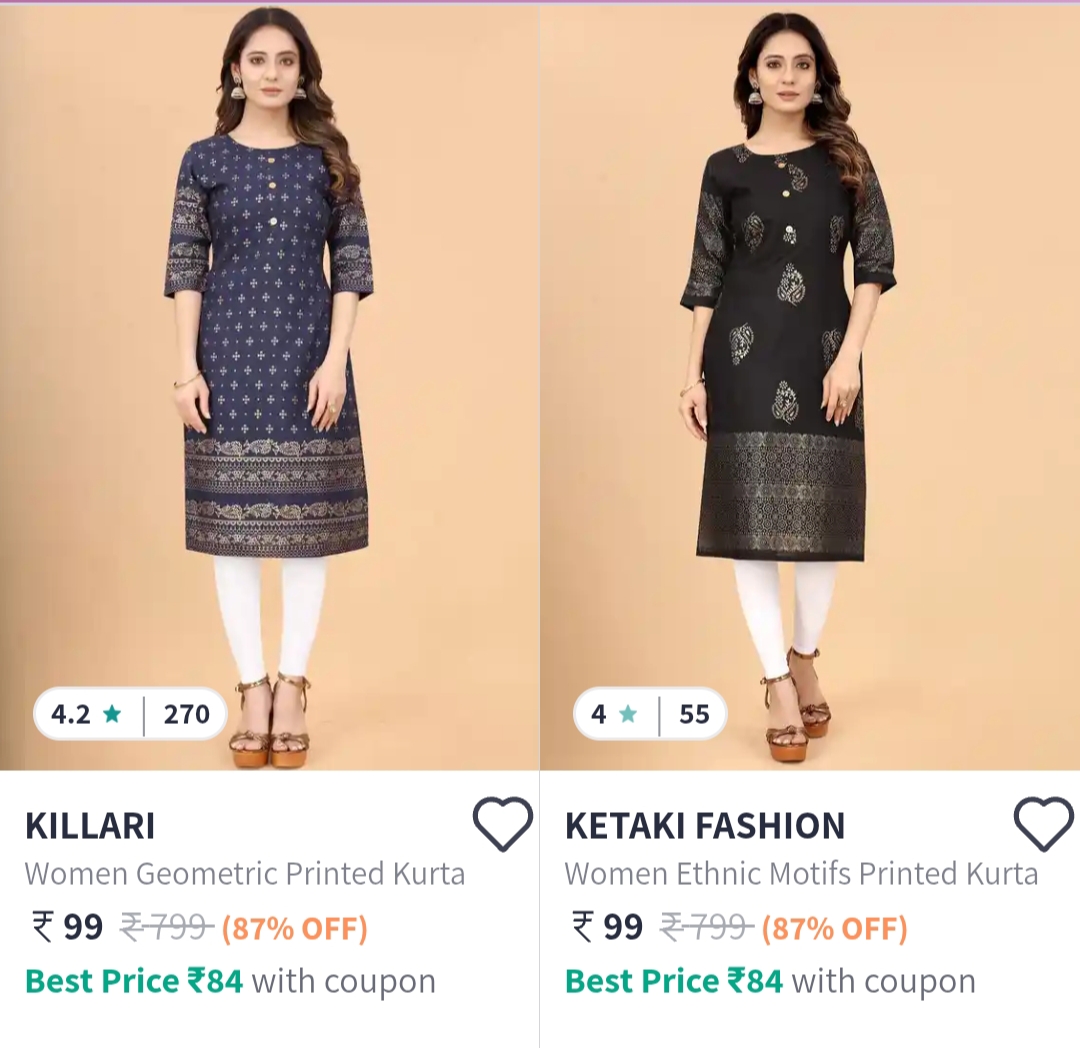Open the 55 ratings count on black kurta
The image size is (1080, 1048).
[x=694, y=714]
